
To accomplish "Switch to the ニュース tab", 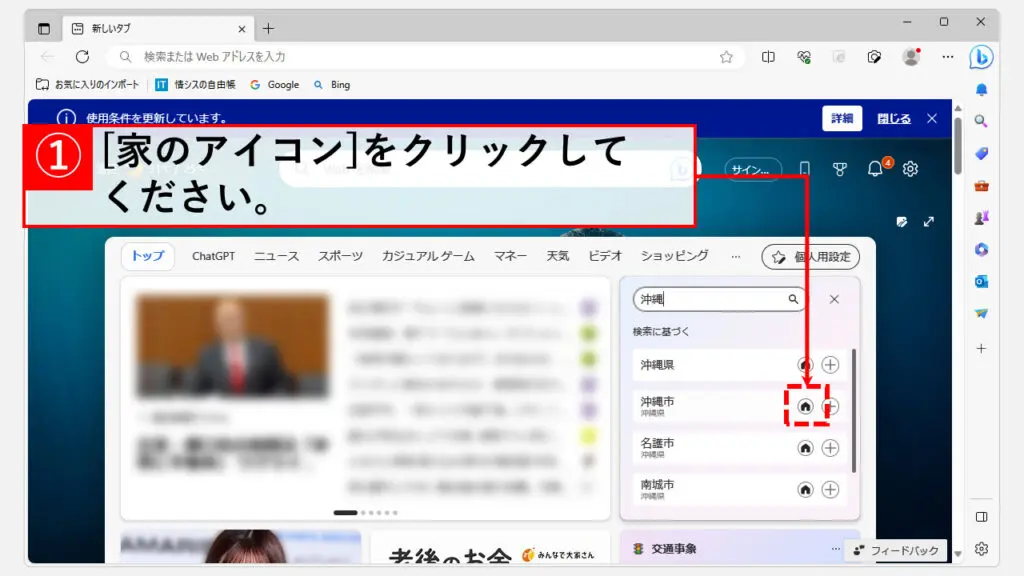I will point(276,256).
